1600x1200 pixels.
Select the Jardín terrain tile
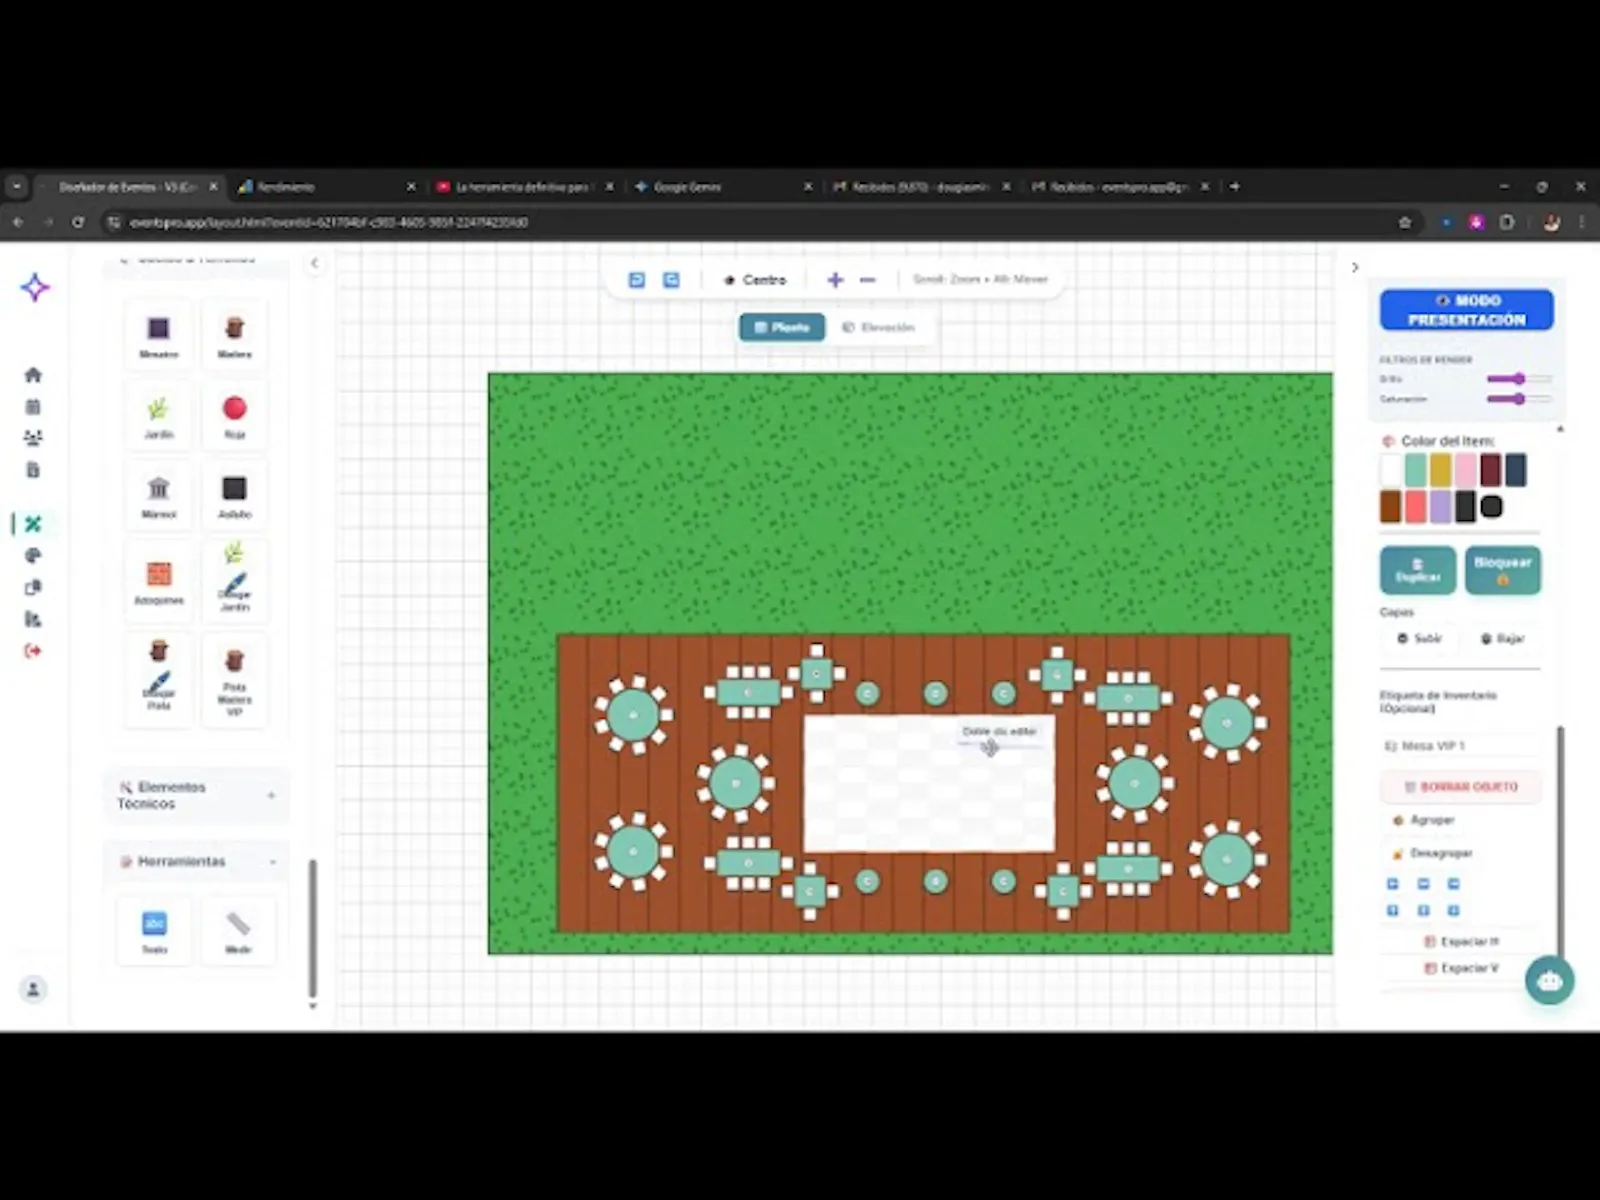pyautogui.click(x=158, y=416)
